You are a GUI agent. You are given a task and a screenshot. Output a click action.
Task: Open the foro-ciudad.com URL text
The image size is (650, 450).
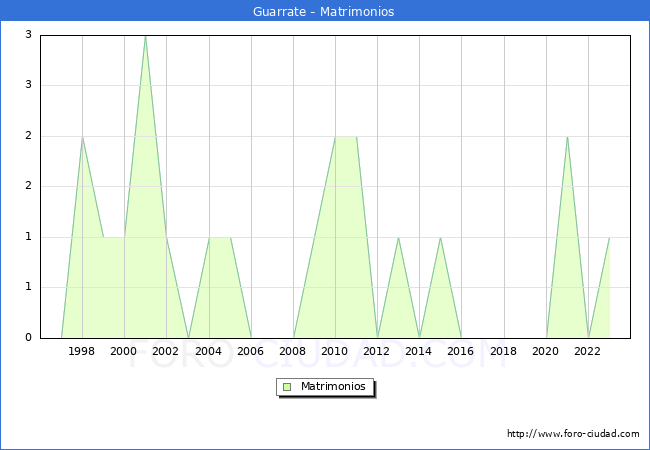(573, 433)
